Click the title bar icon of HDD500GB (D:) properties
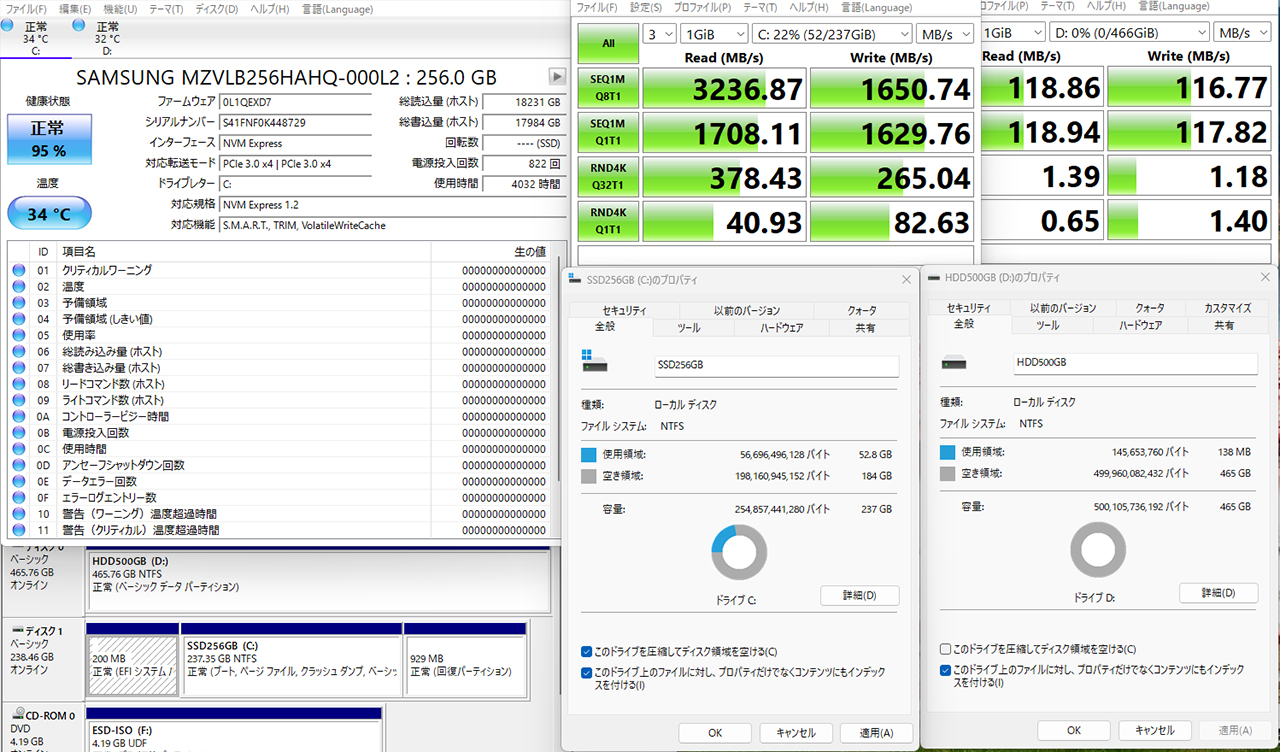Viewport: 1280px width, 752px height. (x=933, y=278)
